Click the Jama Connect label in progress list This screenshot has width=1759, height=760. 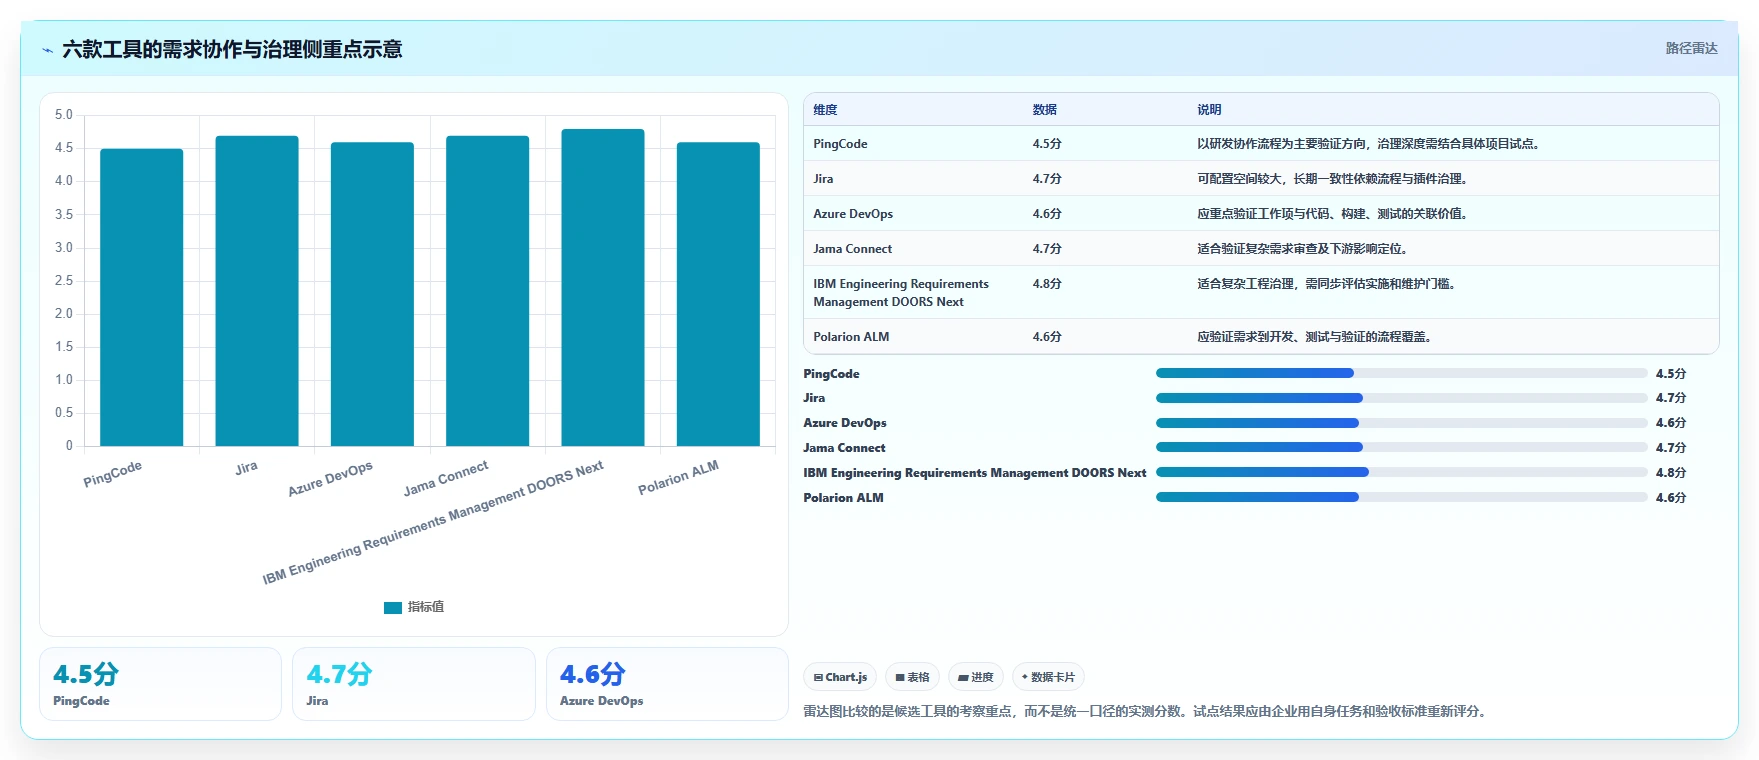(x=844, y=448)
